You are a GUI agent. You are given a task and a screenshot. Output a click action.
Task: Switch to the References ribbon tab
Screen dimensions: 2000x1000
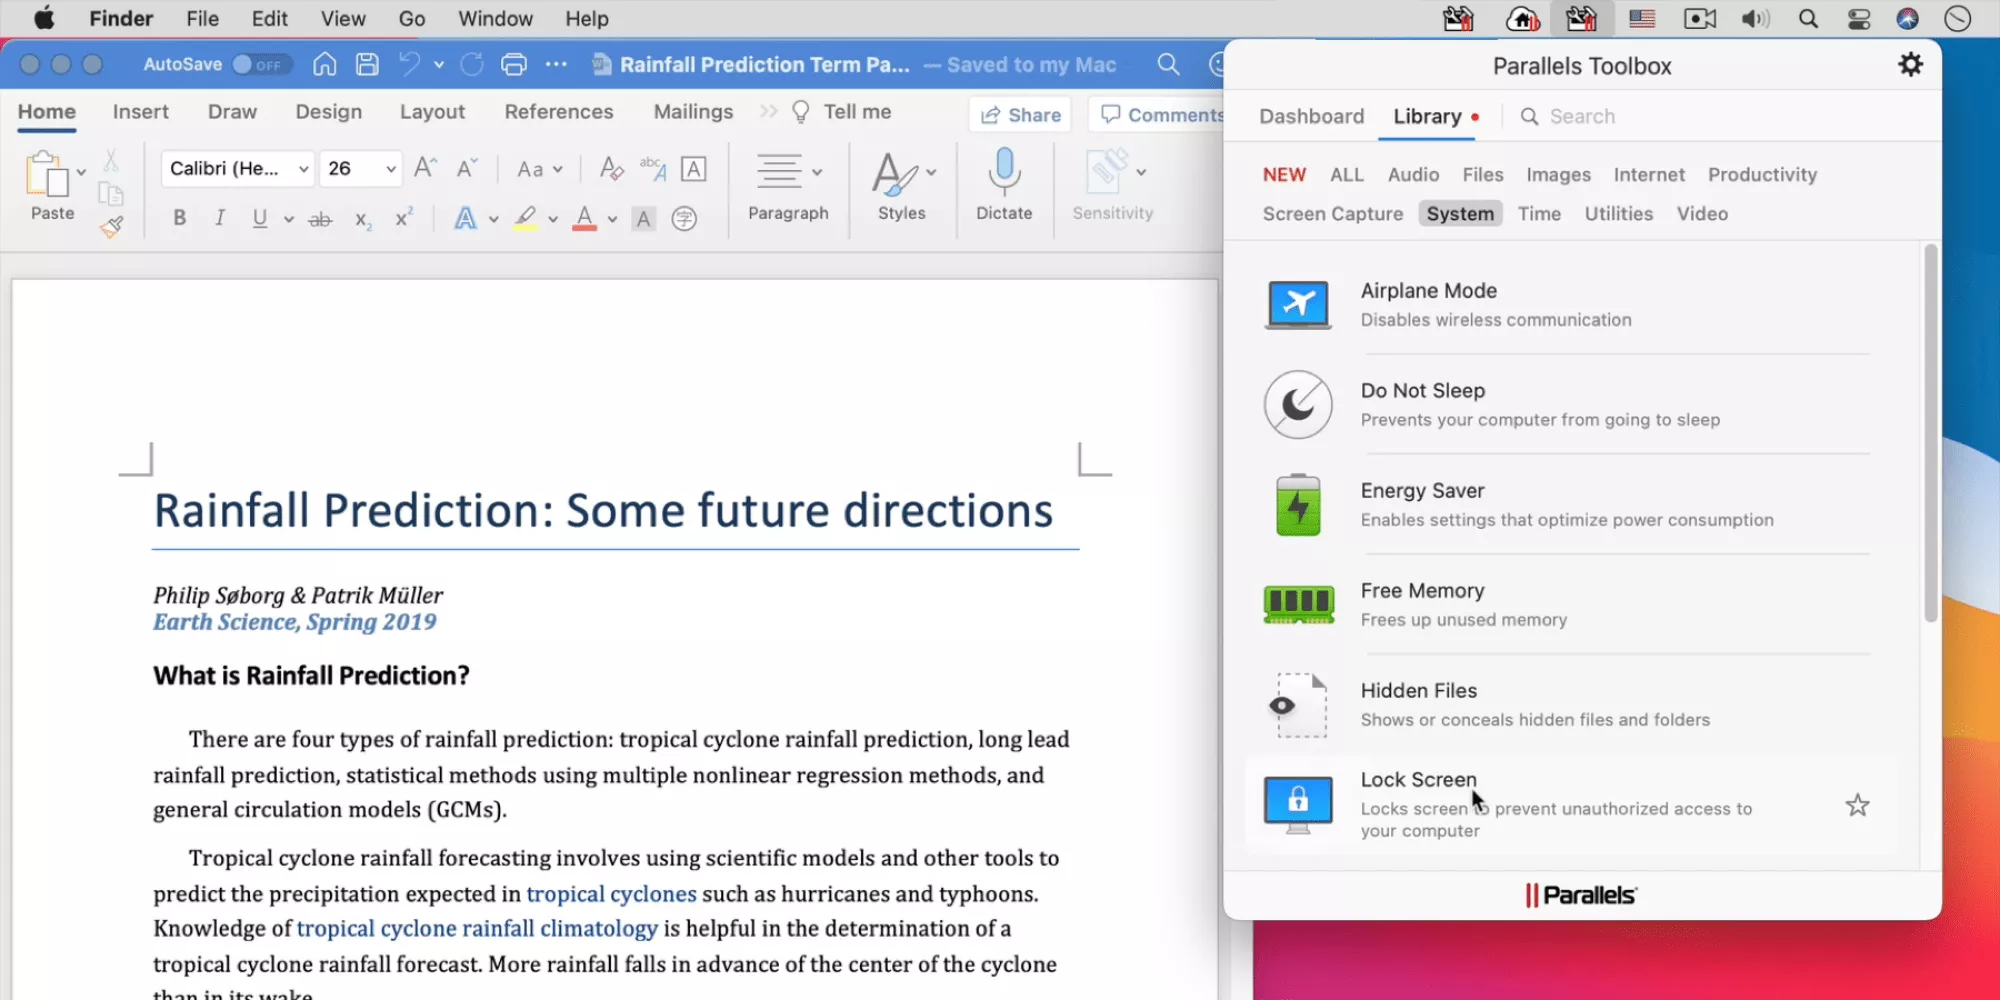click(558, 112)
